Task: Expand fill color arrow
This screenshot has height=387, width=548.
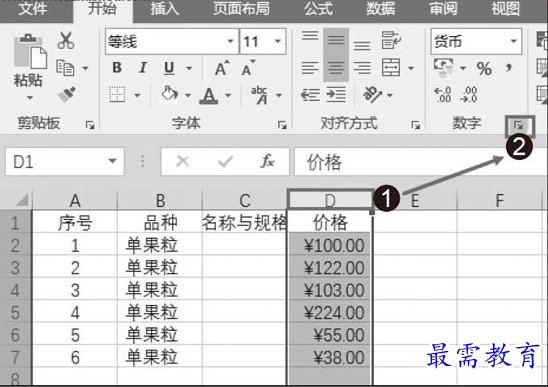Action: [x=188, y=95]
